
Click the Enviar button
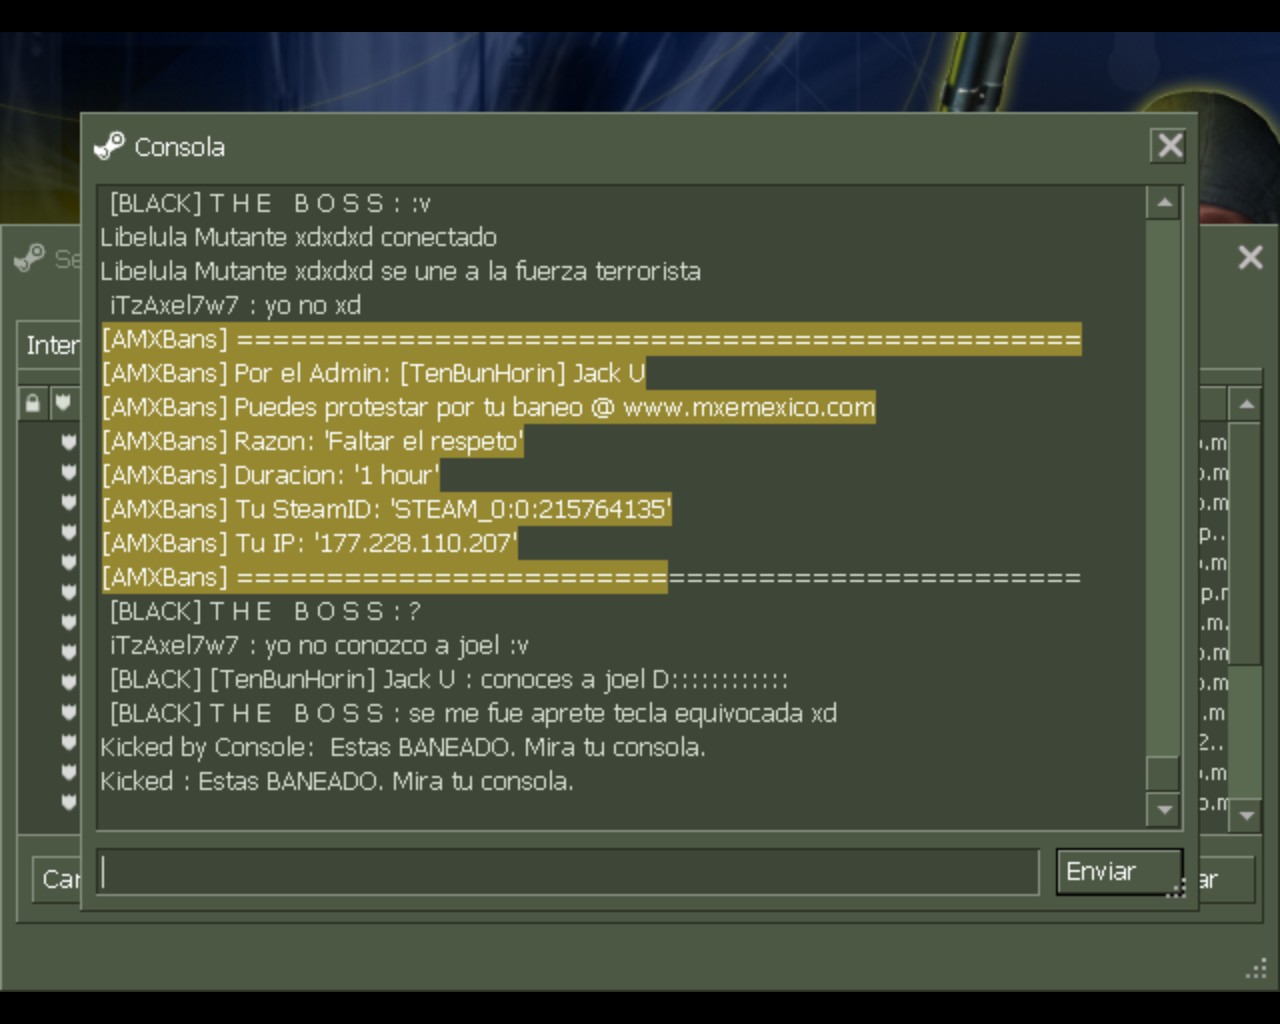1119,872
